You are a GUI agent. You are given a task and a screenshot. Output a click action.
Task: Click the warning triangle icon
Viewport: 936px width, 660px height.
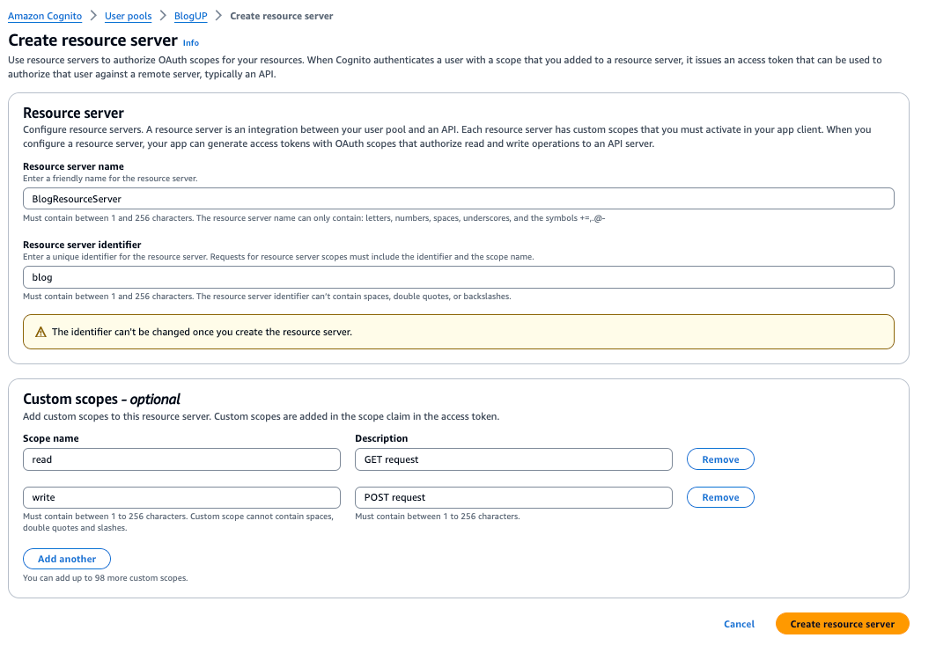point(41,331)
